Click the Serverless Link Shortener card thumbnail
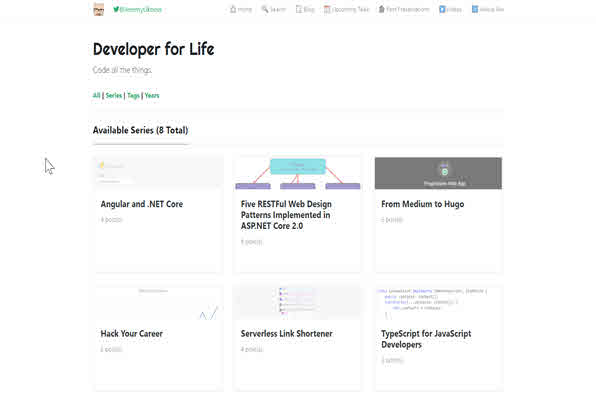 [298, 303]
